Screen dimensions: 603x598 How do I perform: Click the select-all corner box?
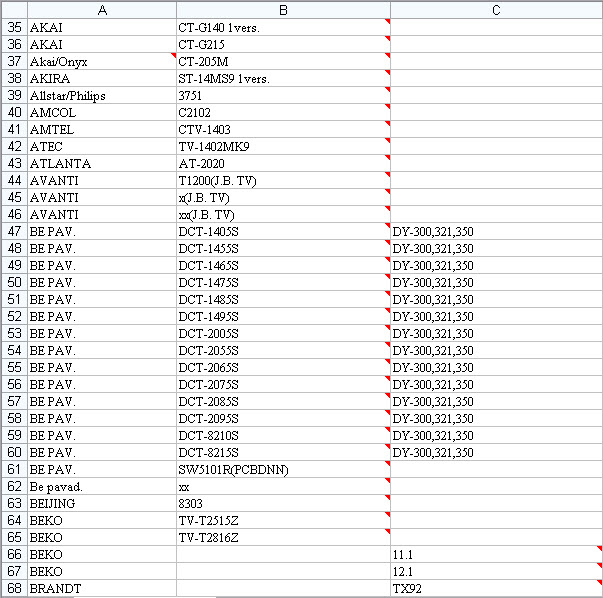[14, 9]
